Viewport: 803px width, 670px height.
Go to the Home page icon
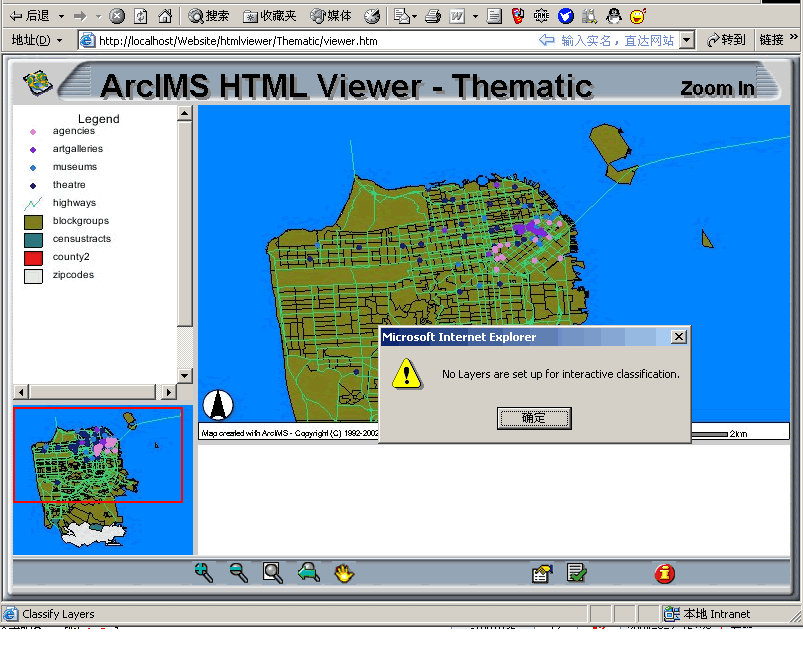(x=165, y=16)
